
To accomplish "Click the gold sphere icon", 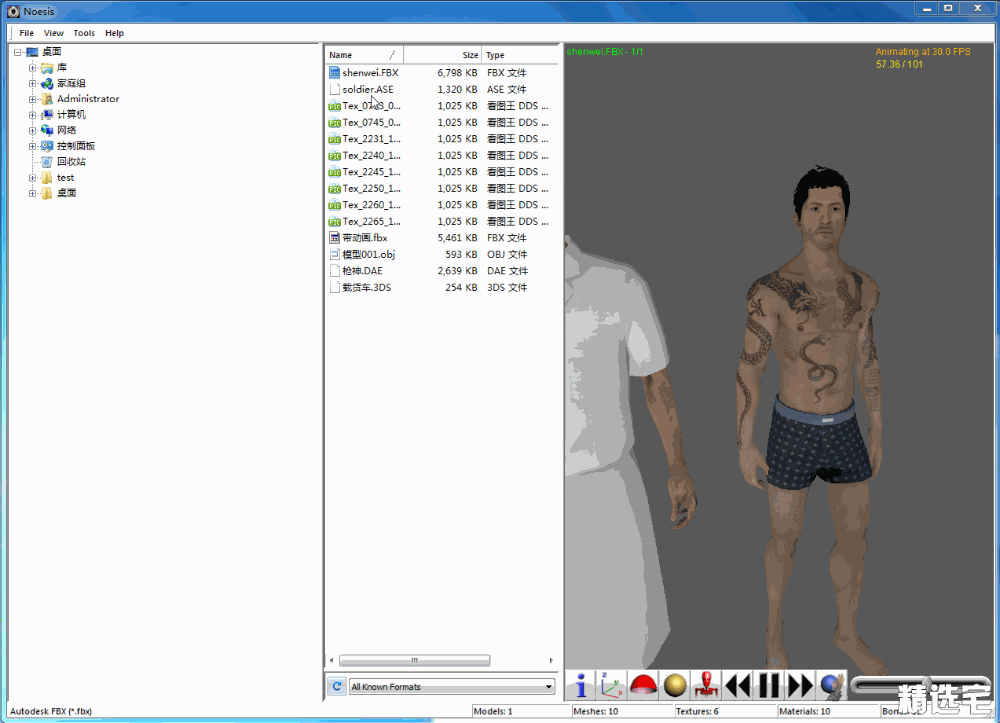I will tap(675, 685).
